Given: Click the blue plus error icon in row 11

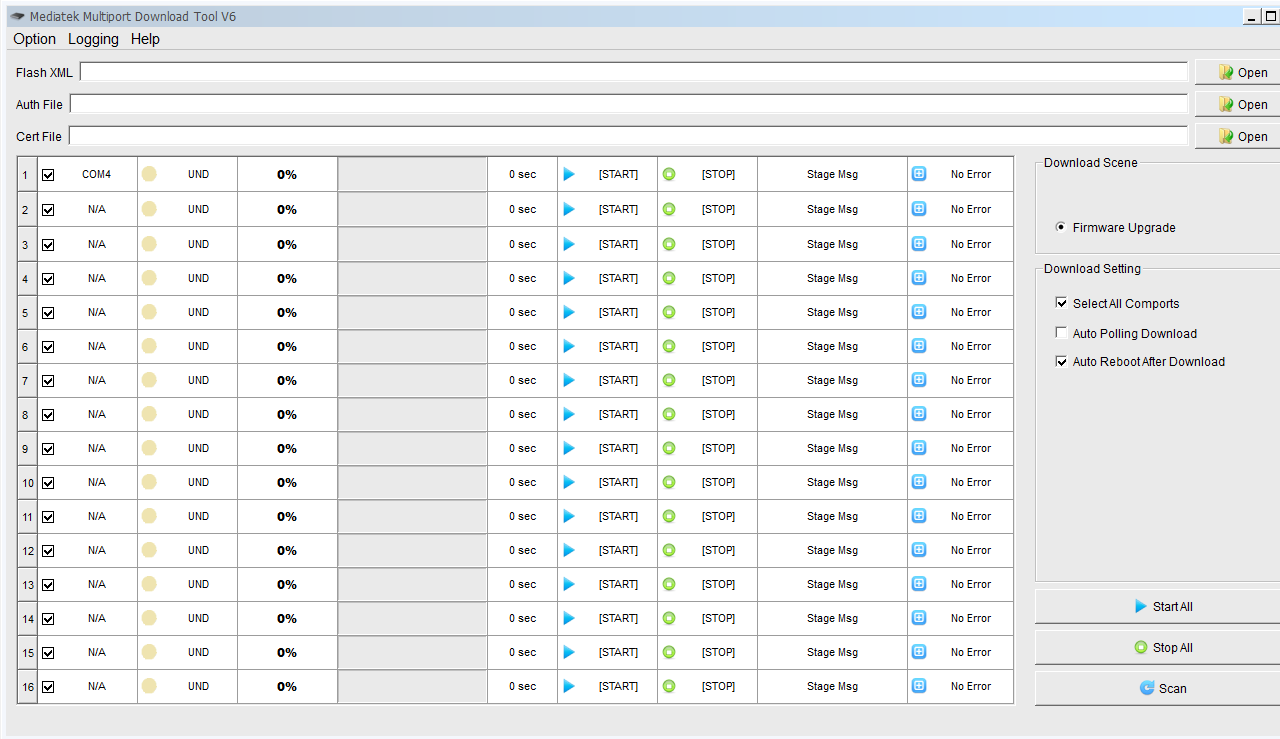Looking at the screenshot, I should (x=919, y=516).
